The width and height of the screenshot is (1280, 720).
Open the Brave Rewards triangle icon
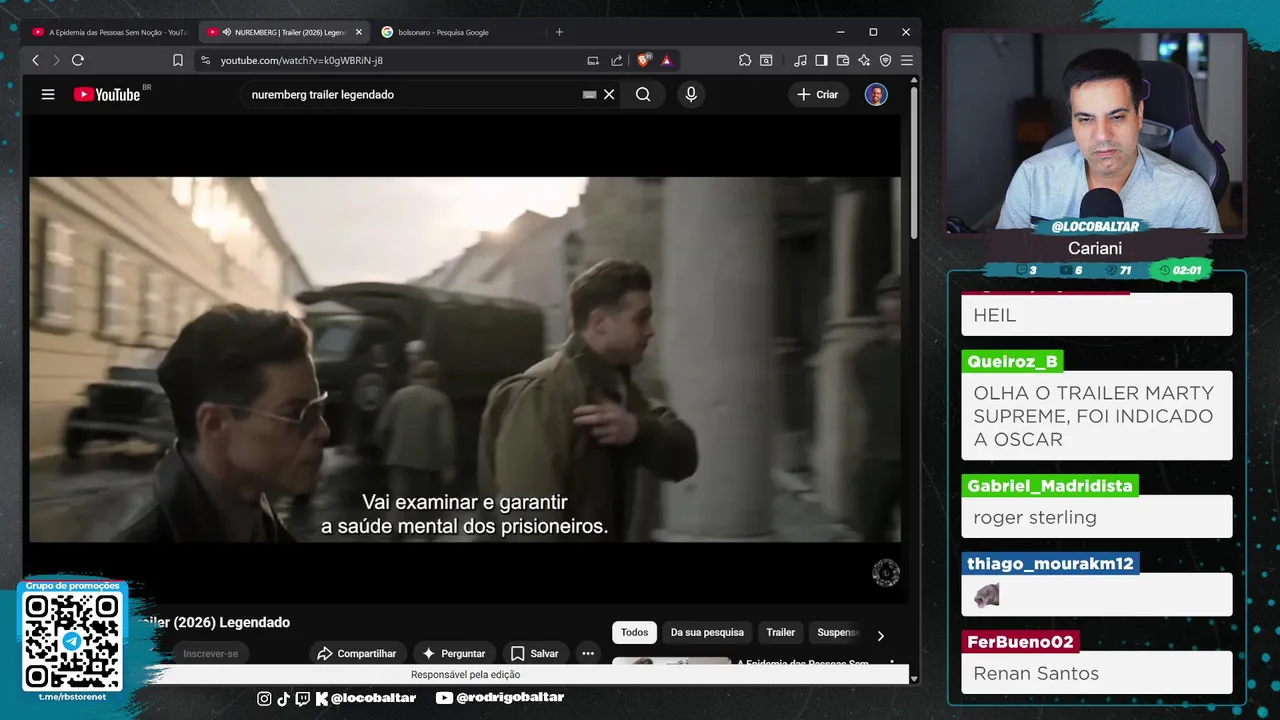click(666, 60)
